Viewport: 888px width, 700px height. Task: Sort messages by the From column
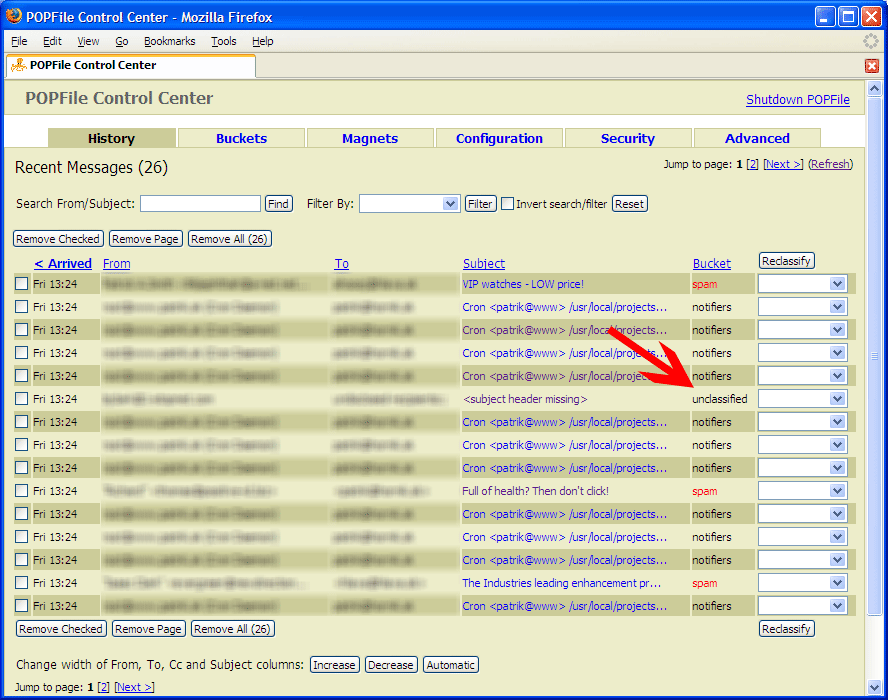(117, 264)
